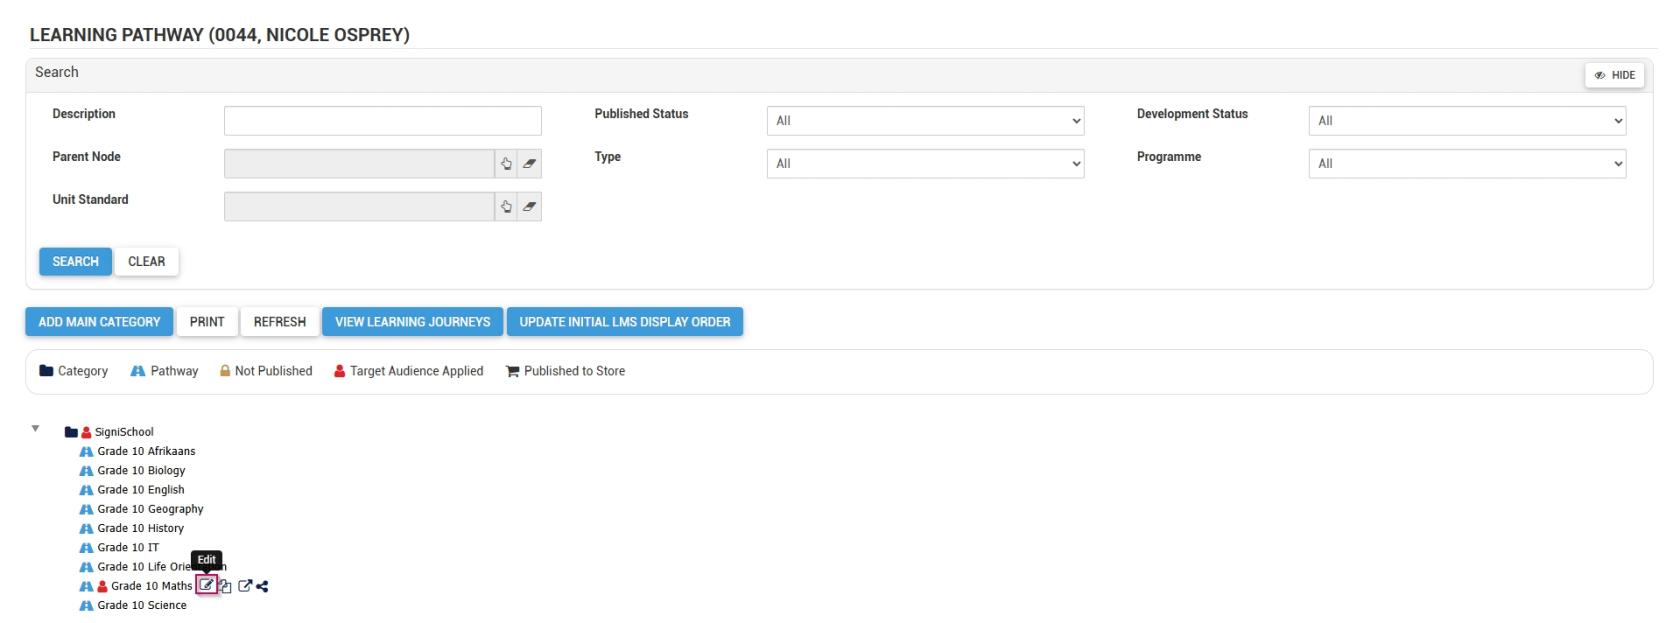Edit the Grade 10 Maths pathway
This screenshot has height=623, width=1680.
tap(206, 586)
